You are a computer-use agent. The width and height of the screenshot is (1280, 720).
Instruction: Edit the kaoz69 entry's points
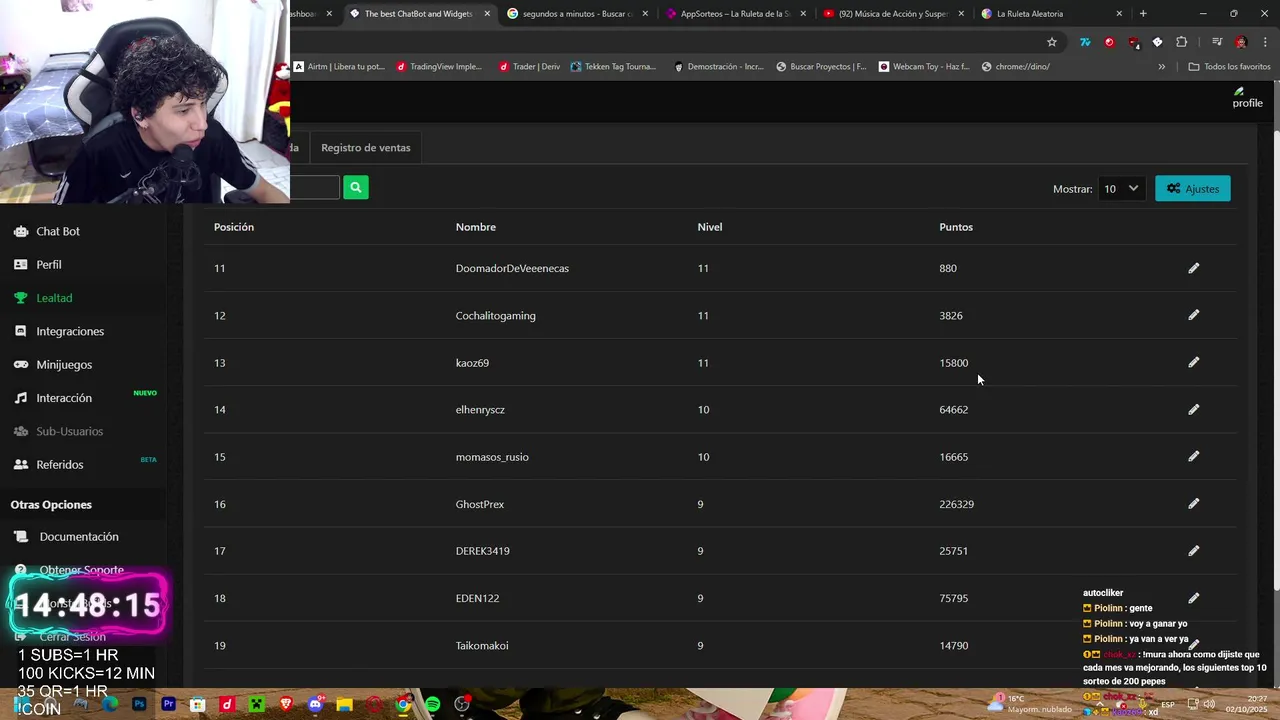[1193, 362]
